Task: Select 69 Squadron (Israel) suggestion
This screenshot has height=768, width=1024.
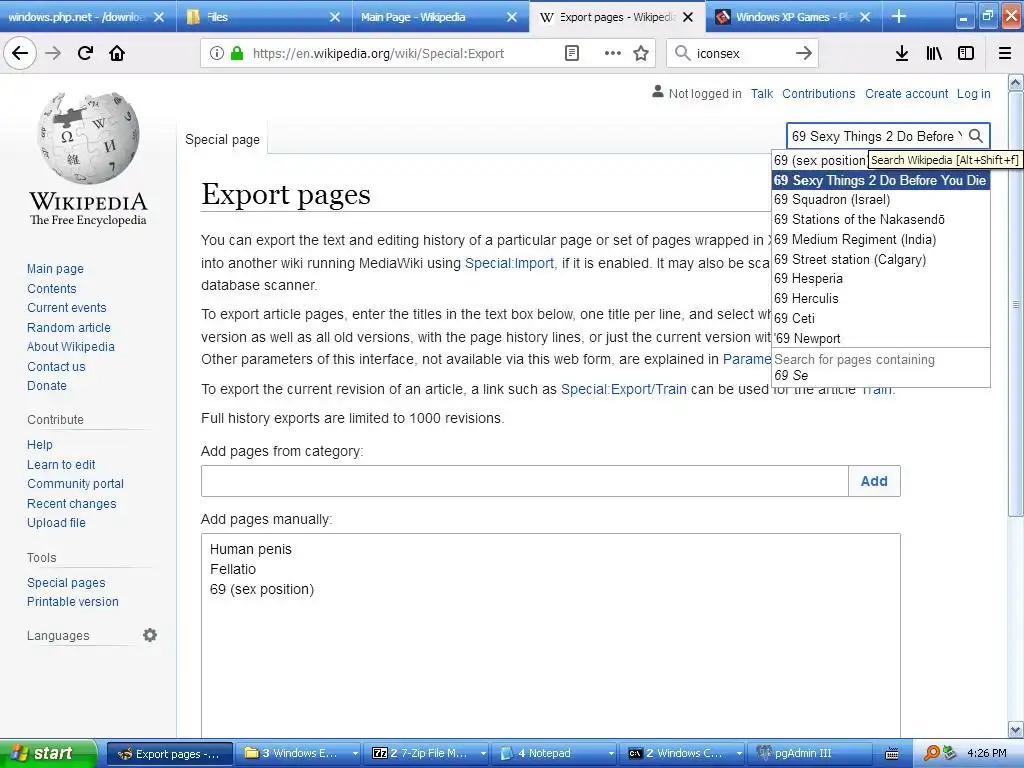Action: (x=880, y=199)
